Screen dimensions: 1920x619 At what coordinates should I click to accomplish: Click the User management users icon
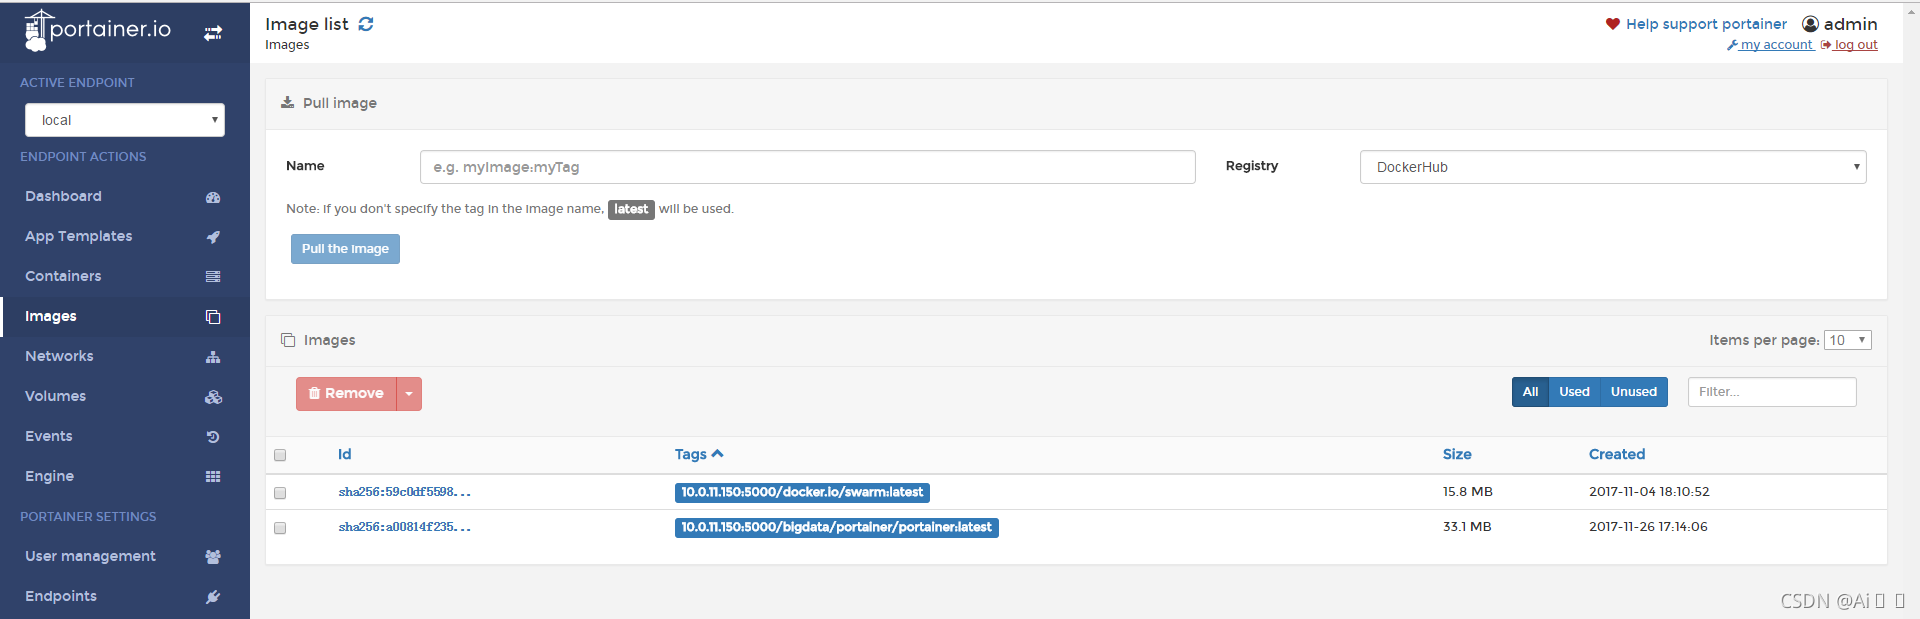click(x=213, y=557)
